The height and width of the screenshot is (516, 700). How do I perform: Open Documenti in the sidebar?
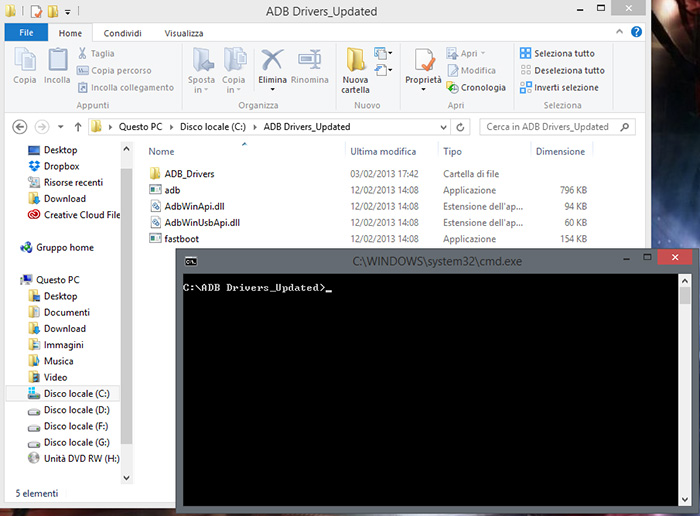(59, 312)
